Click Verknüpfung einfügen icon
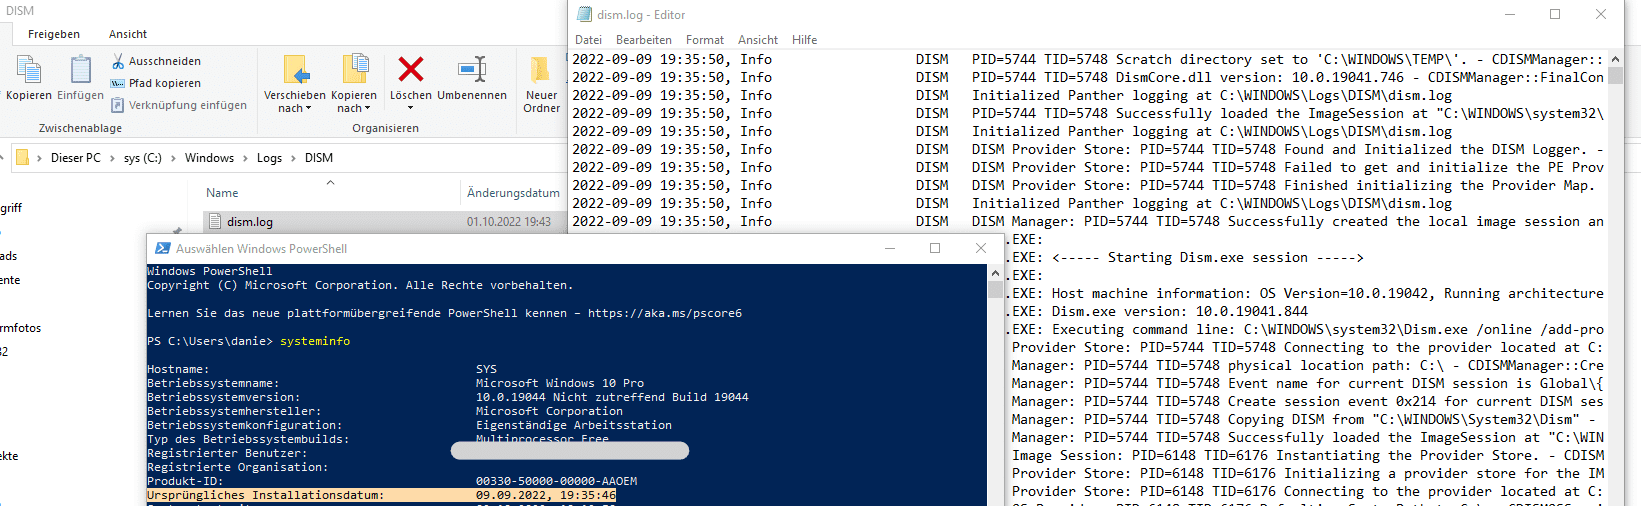 (117, 105)
